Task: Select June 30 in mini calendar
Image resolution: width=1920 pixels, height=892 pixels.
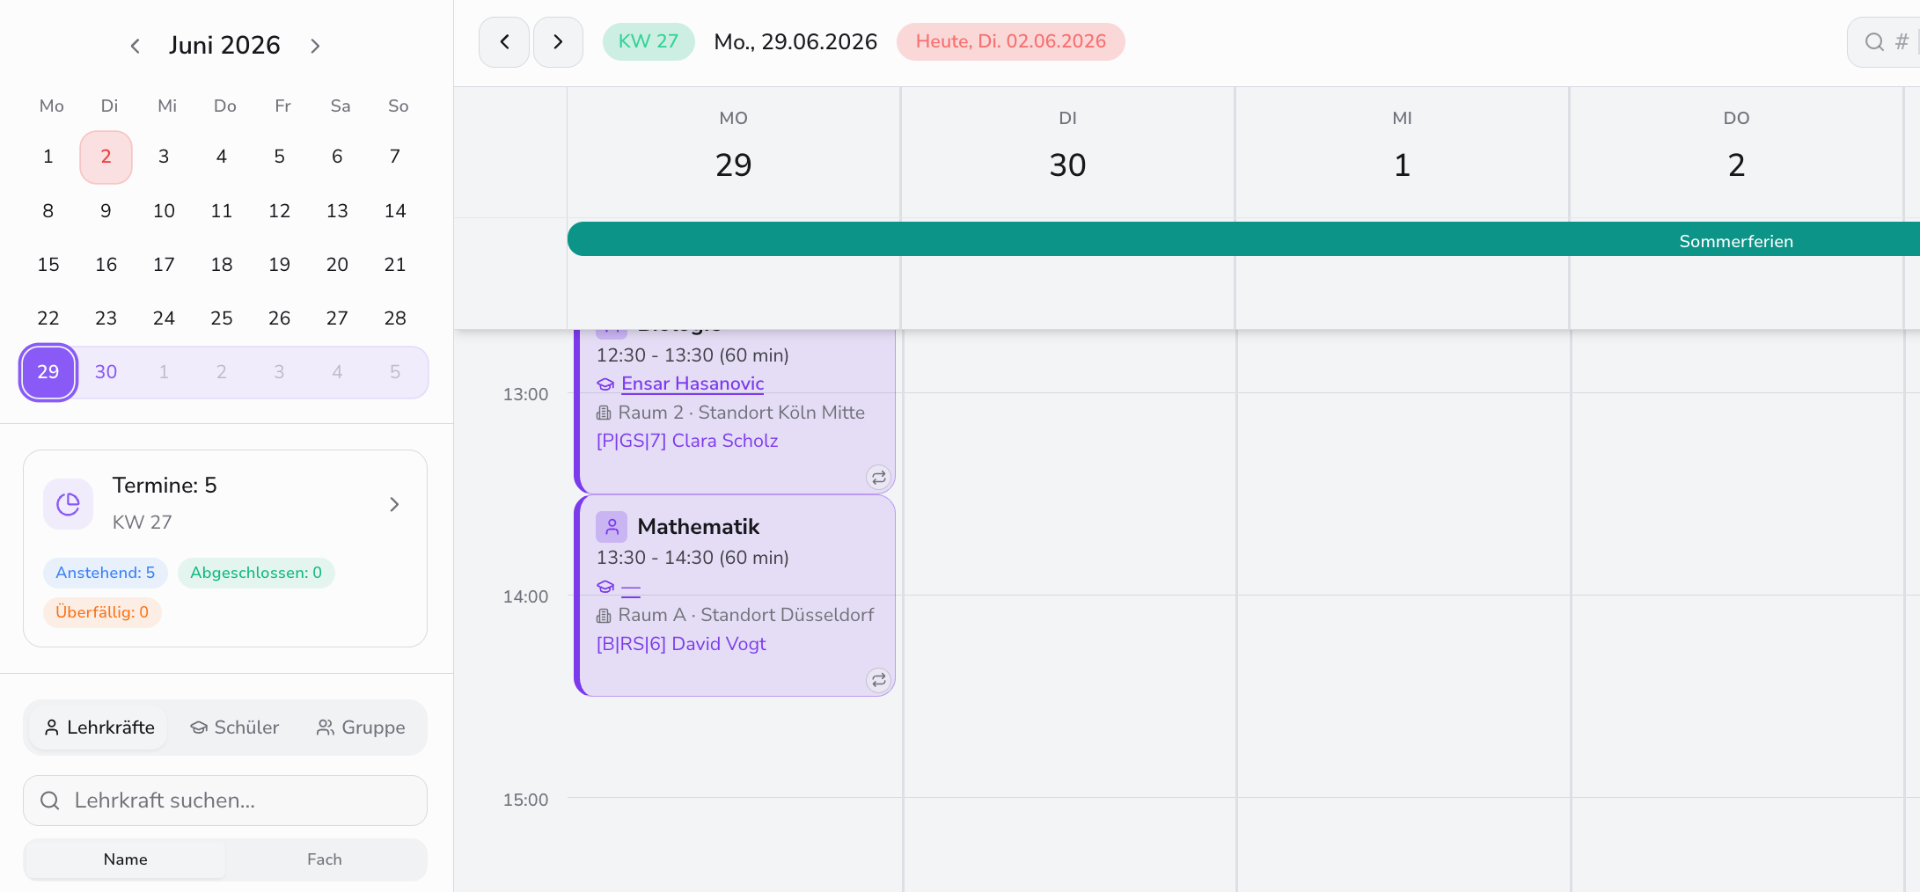Action: [x=106, y=372]
